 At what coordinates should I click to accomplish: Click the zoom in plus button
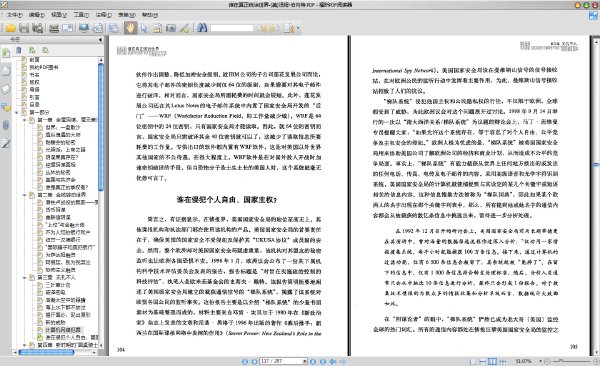tap(596, 361)
